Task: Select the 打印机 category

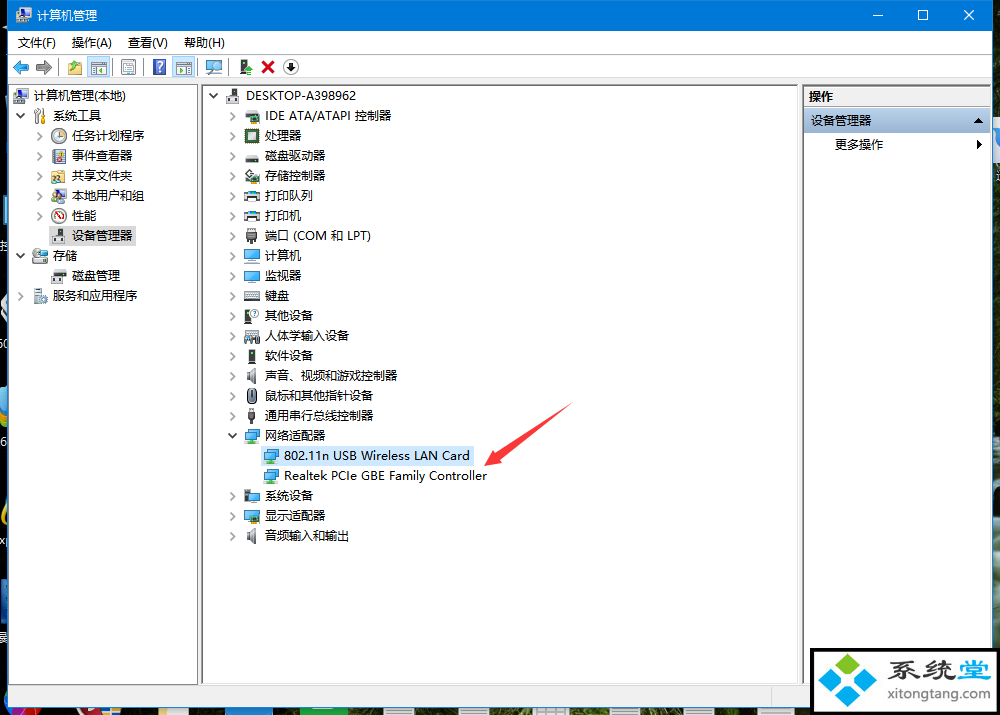Action: pos(283,216)
